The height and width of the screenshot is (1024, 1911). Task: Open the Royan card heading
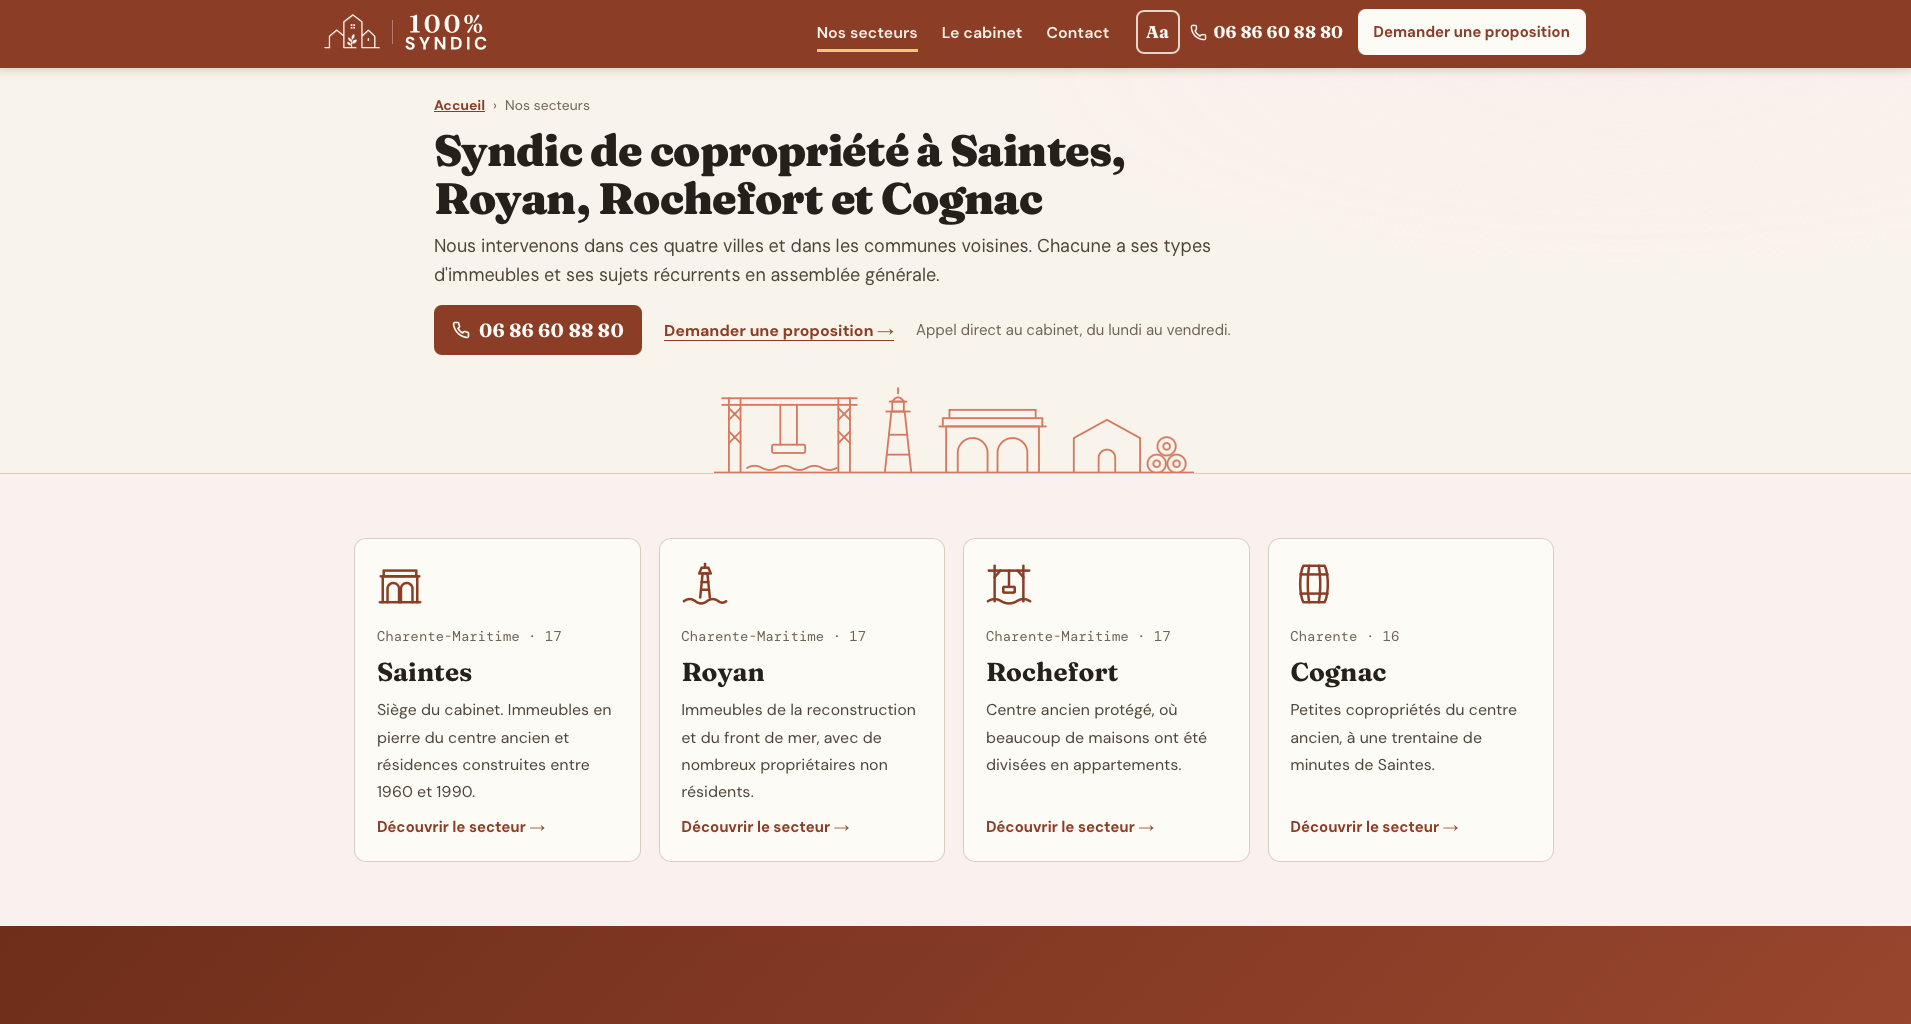pos(722,672)
